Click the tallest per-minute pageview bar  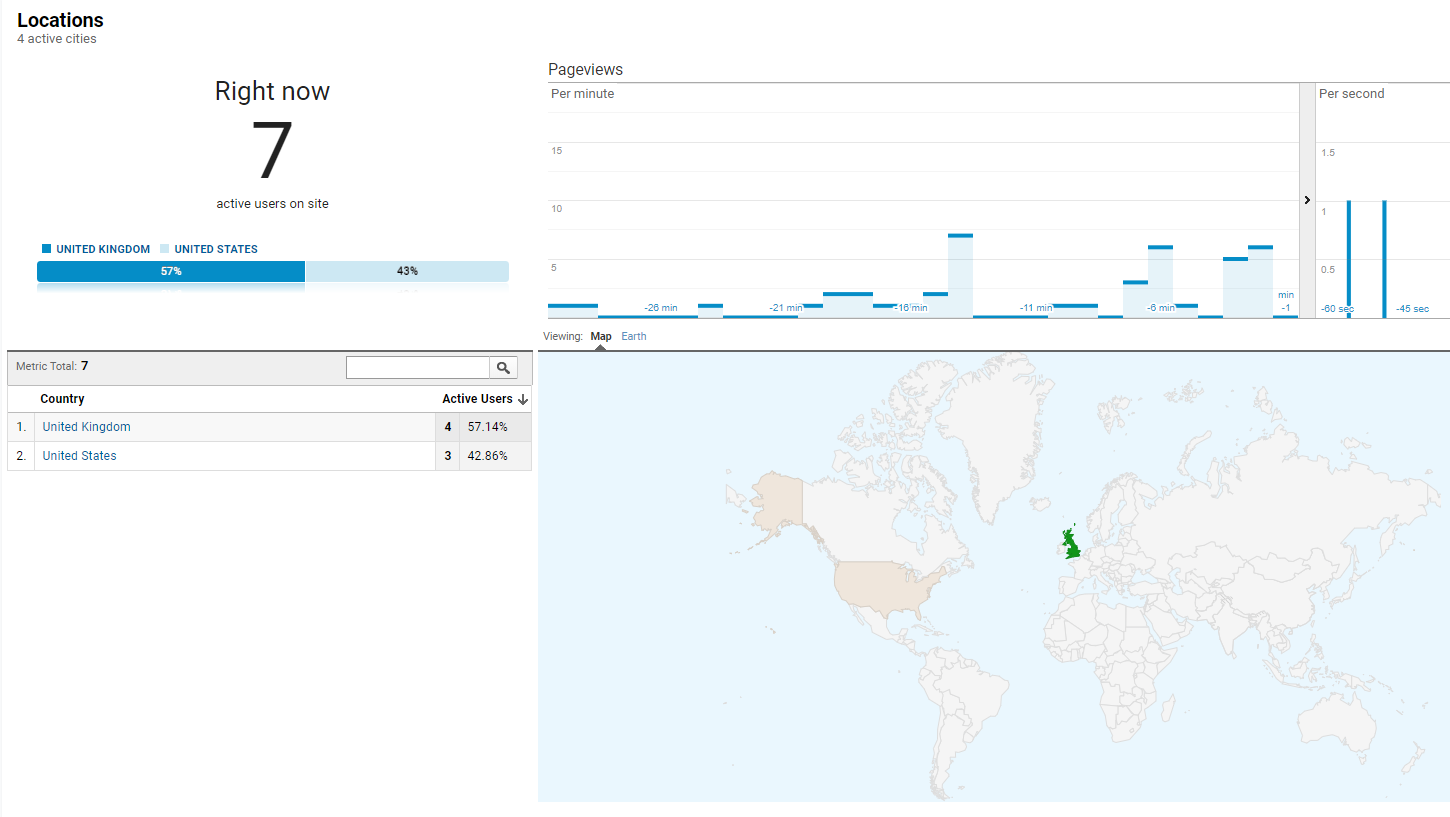(960, 276)
